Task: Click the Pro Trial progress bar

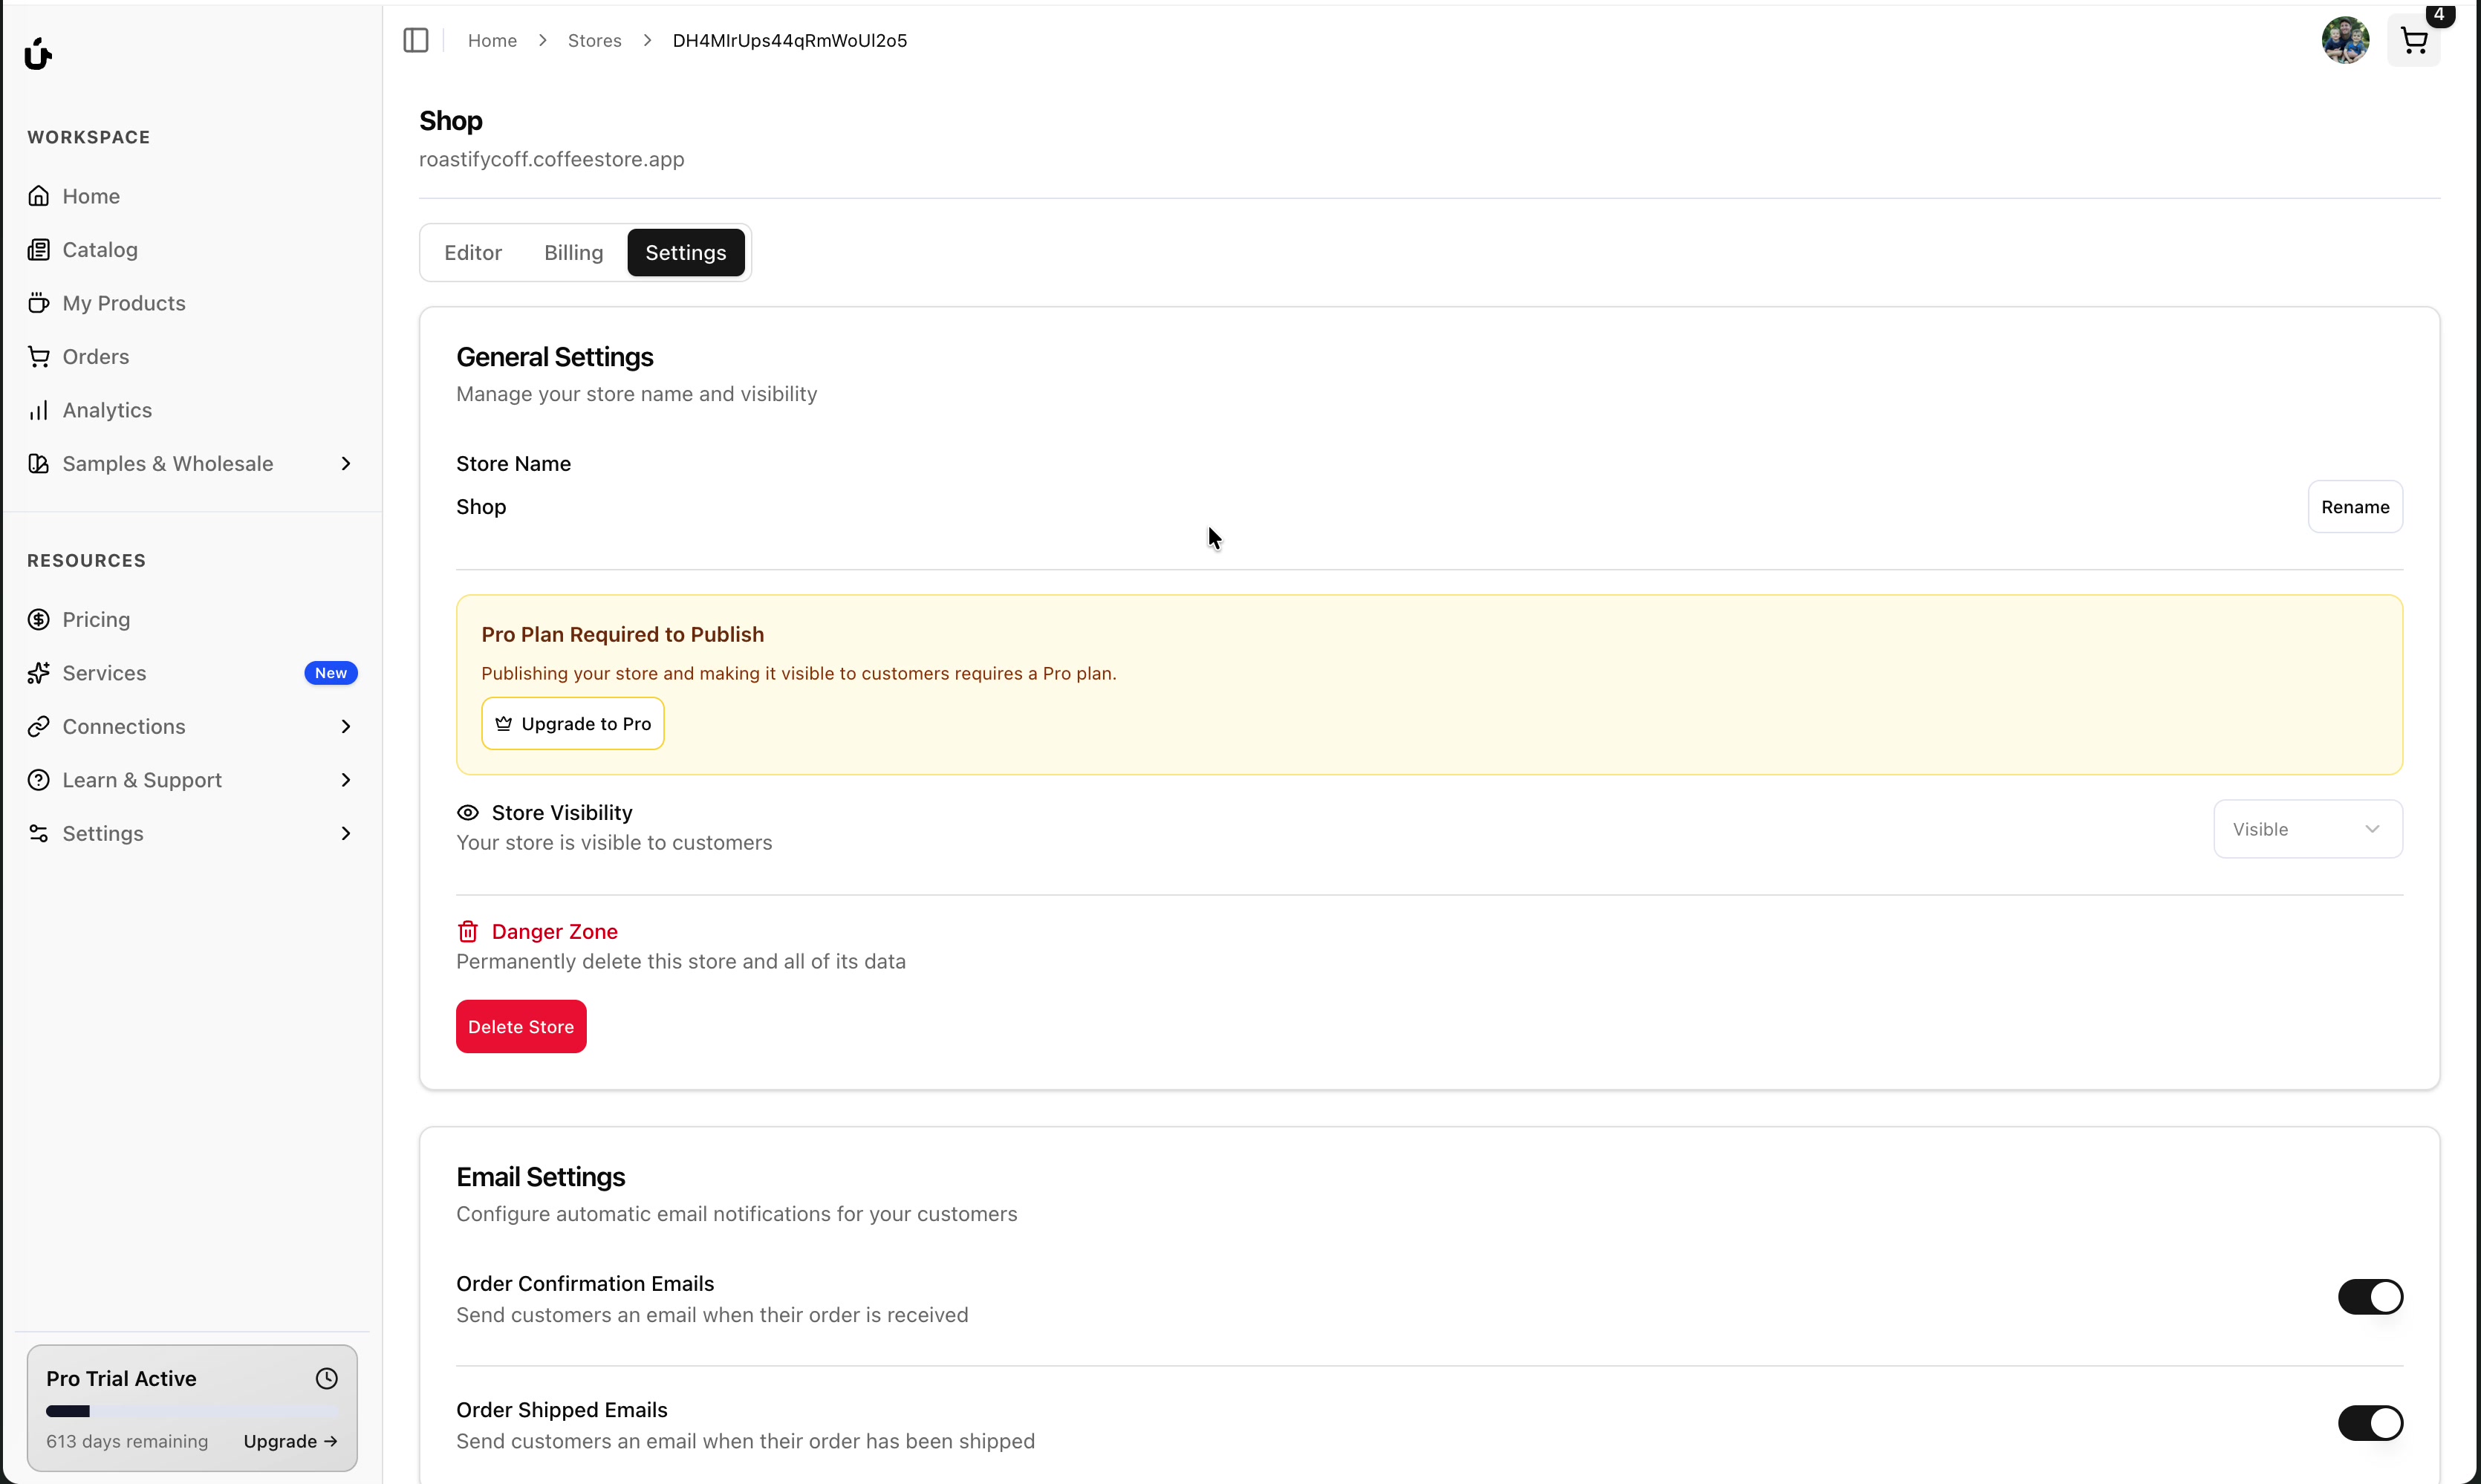Action: coord(192,1412)
